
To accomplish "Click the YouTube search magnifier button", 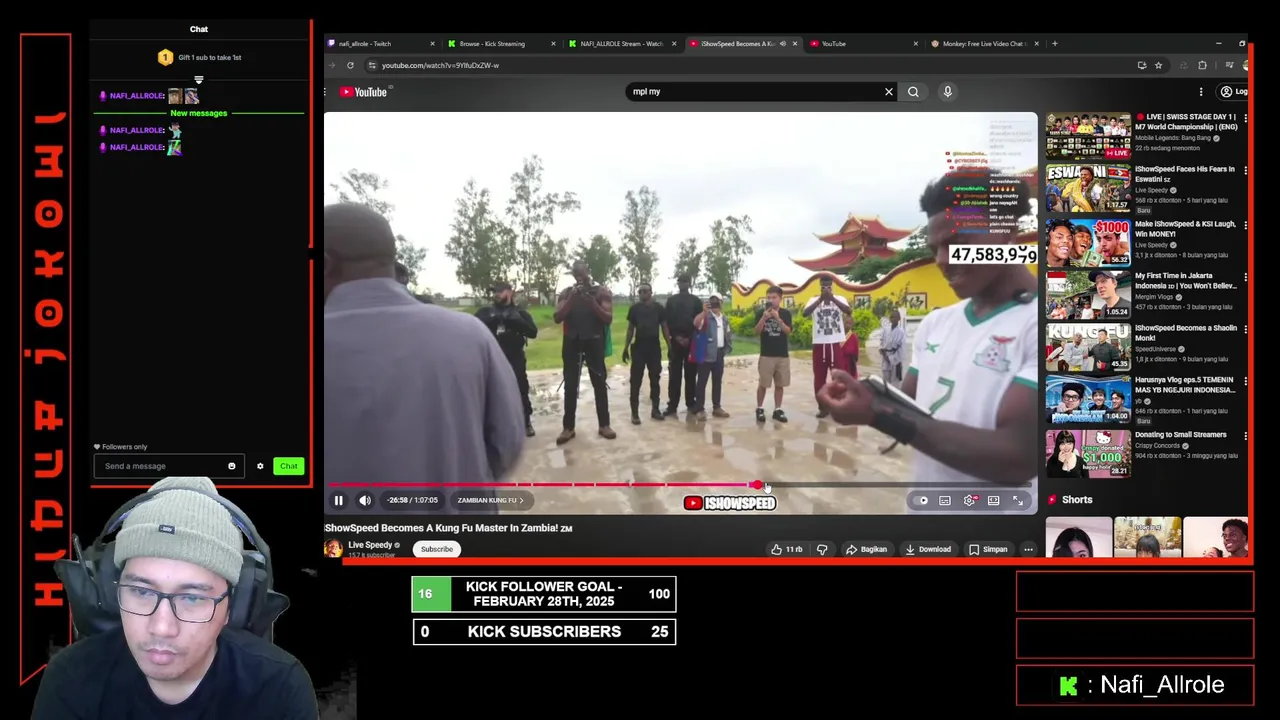I will tap(913, 92).
